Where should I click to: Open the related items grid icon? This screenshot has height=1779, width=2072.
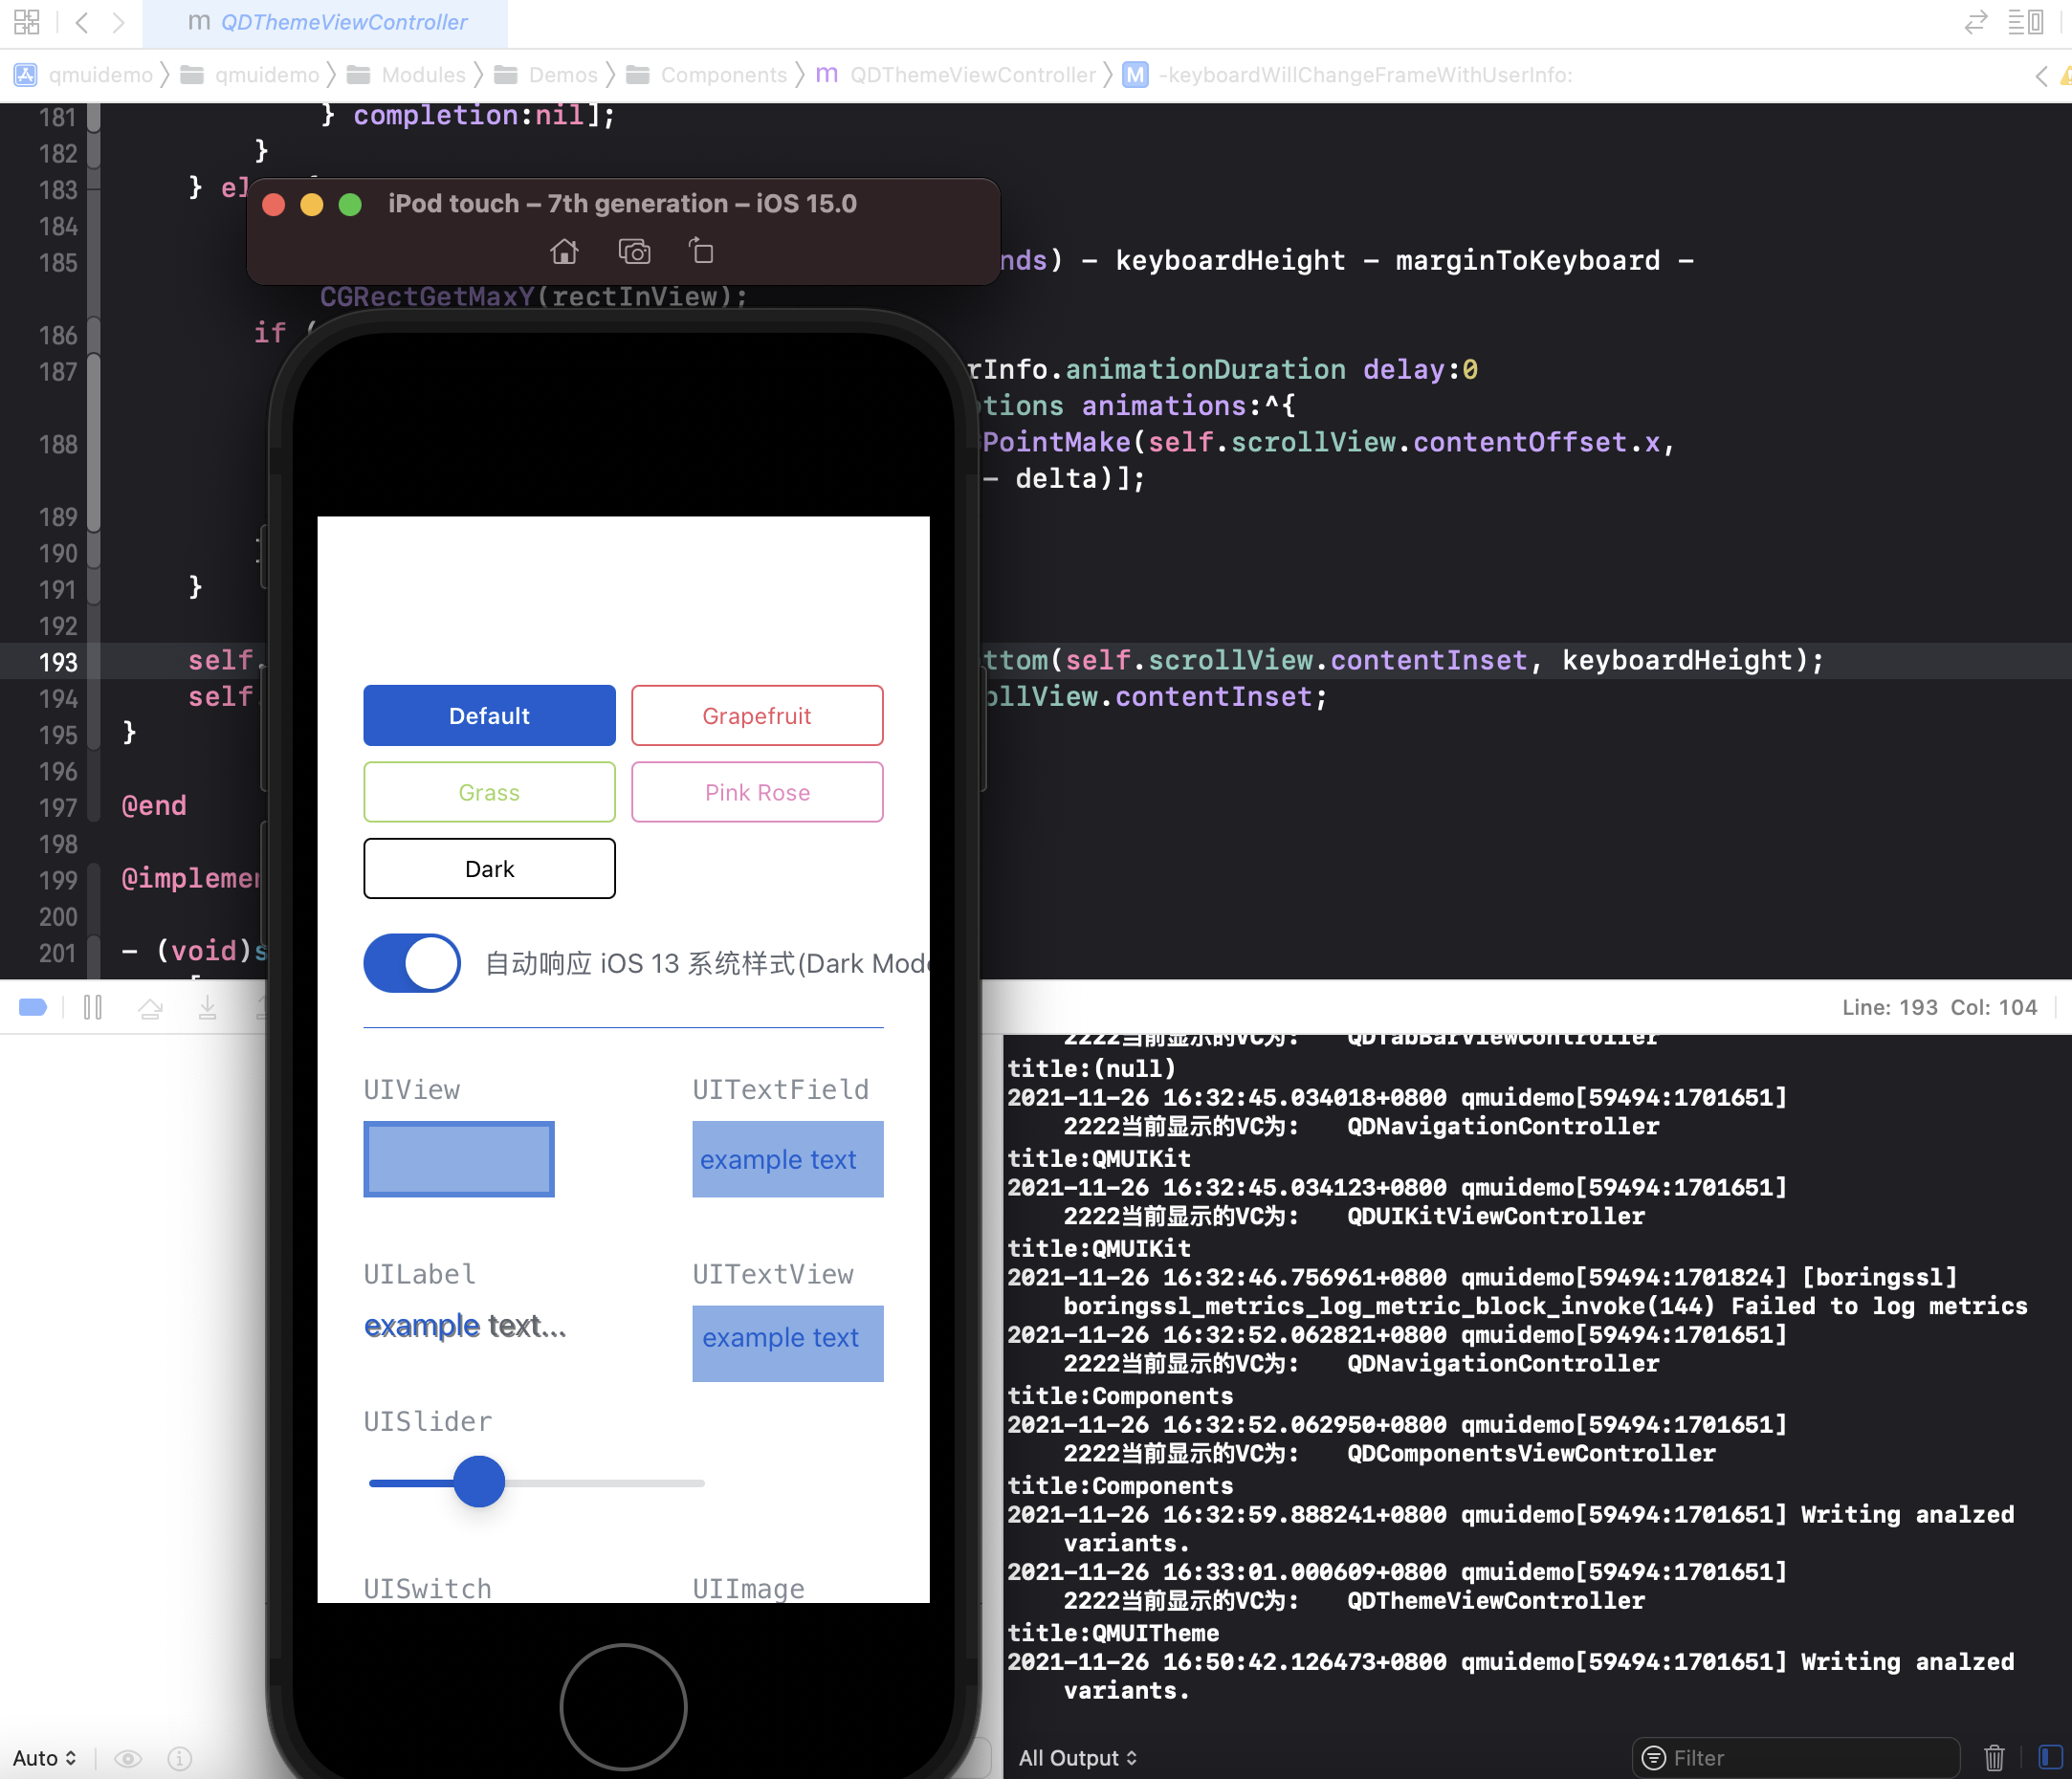click(27, 22)
